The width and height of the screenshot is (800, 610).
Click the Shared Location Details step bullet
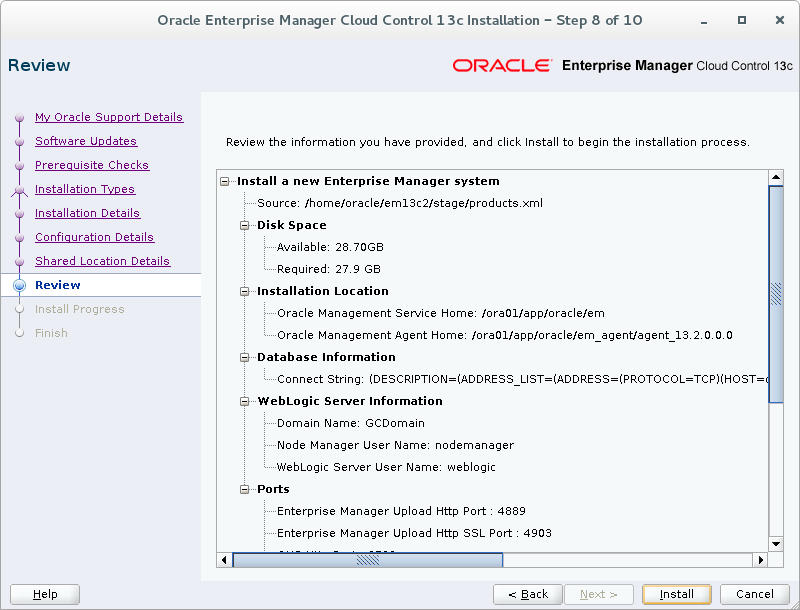(19, 262)
